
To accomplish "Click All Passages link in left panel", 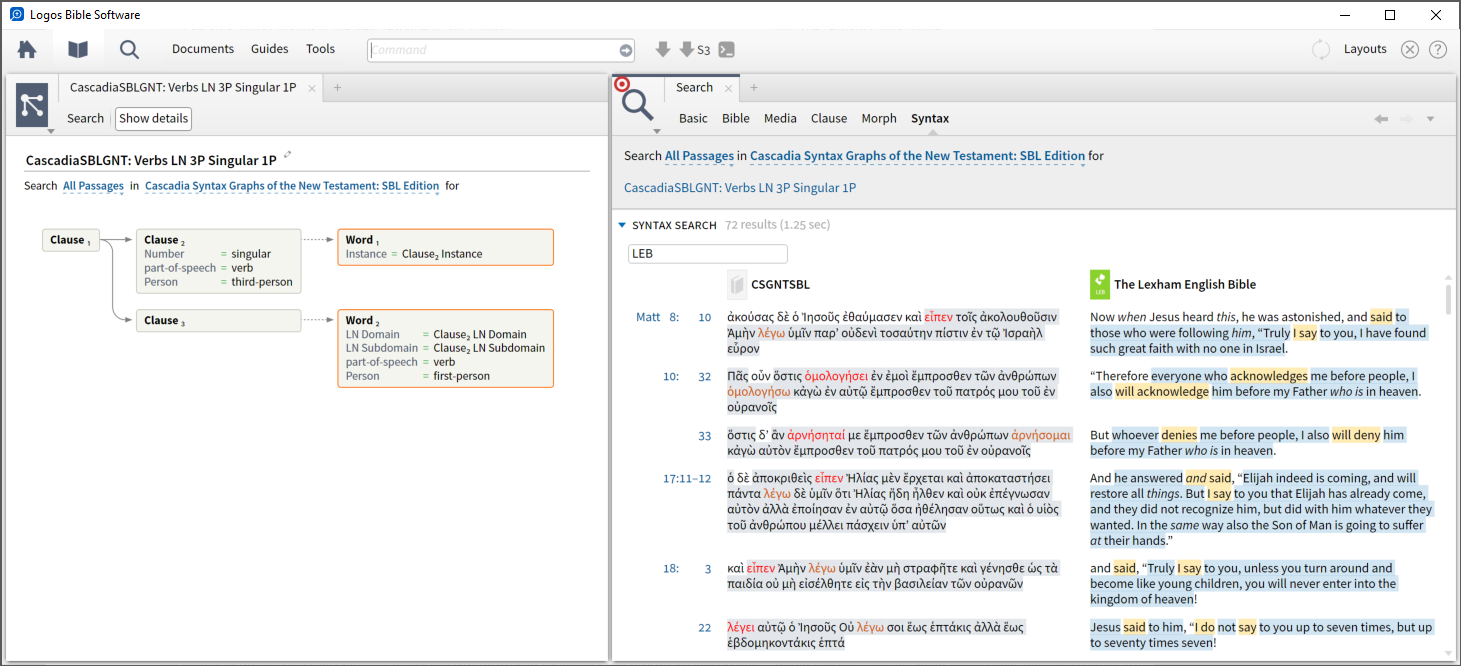I will coord(93,186).
